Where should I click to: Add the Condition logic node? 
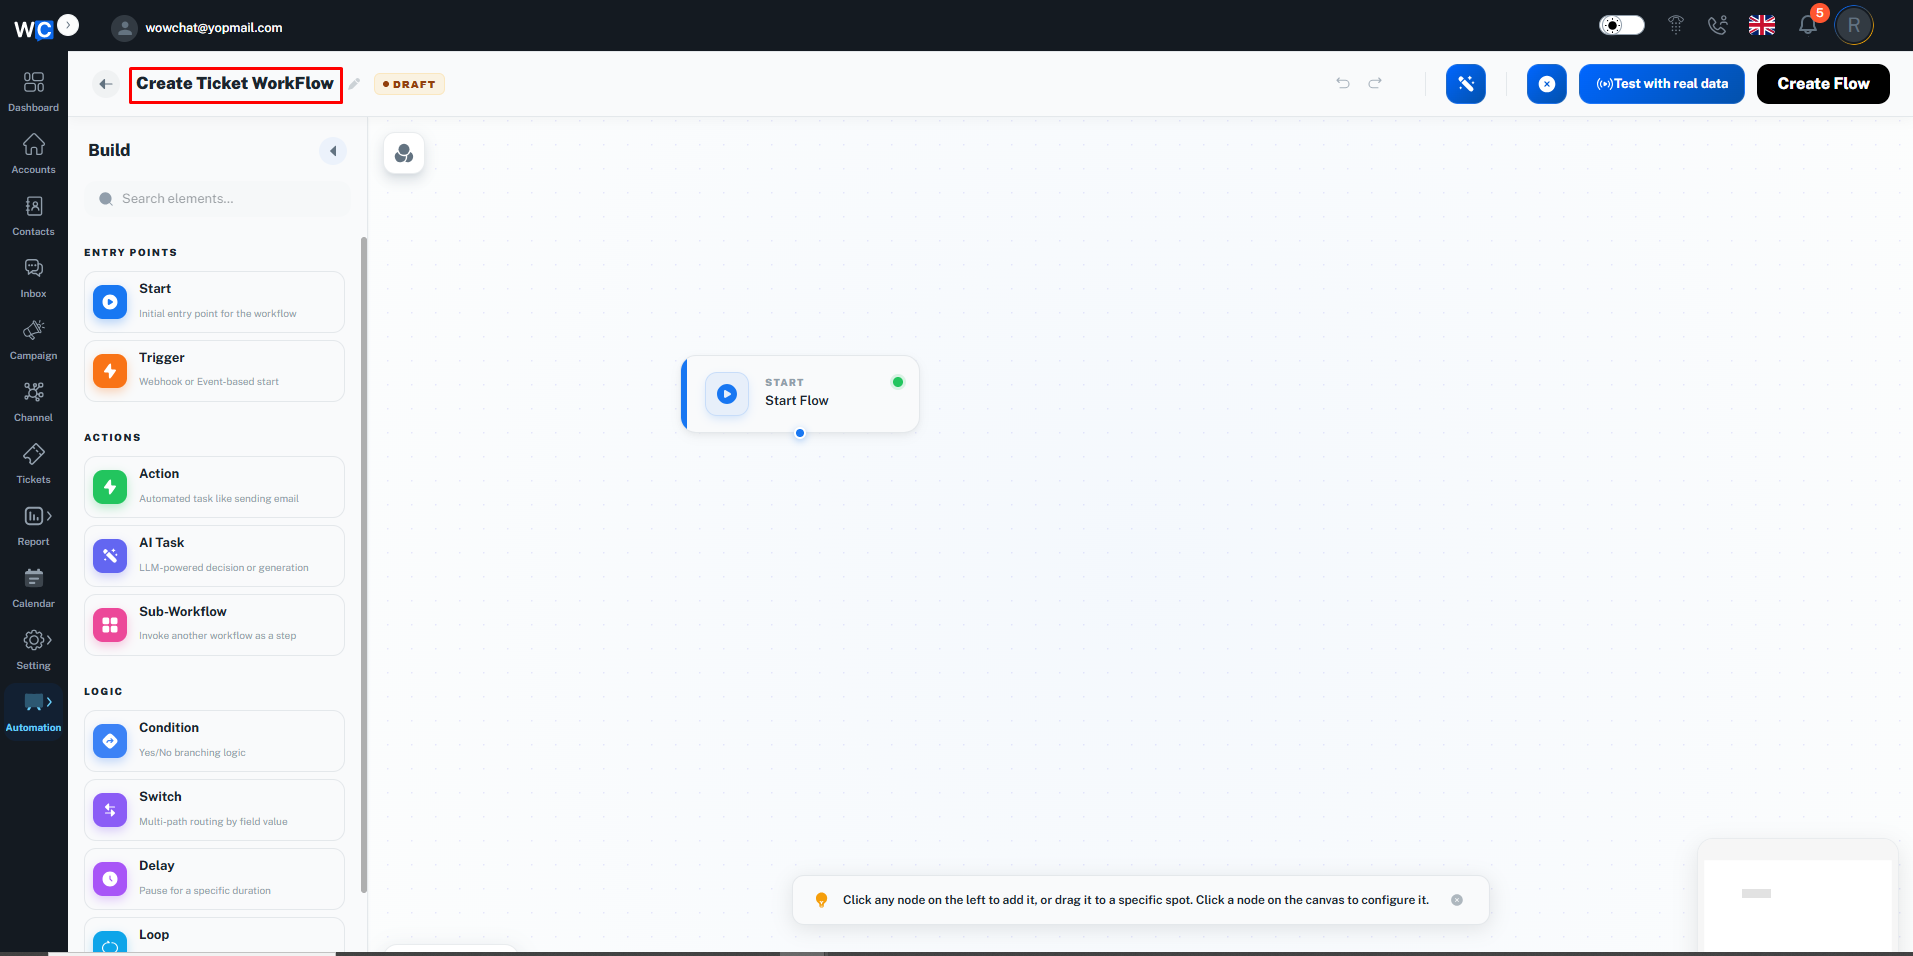pos(214,741)
